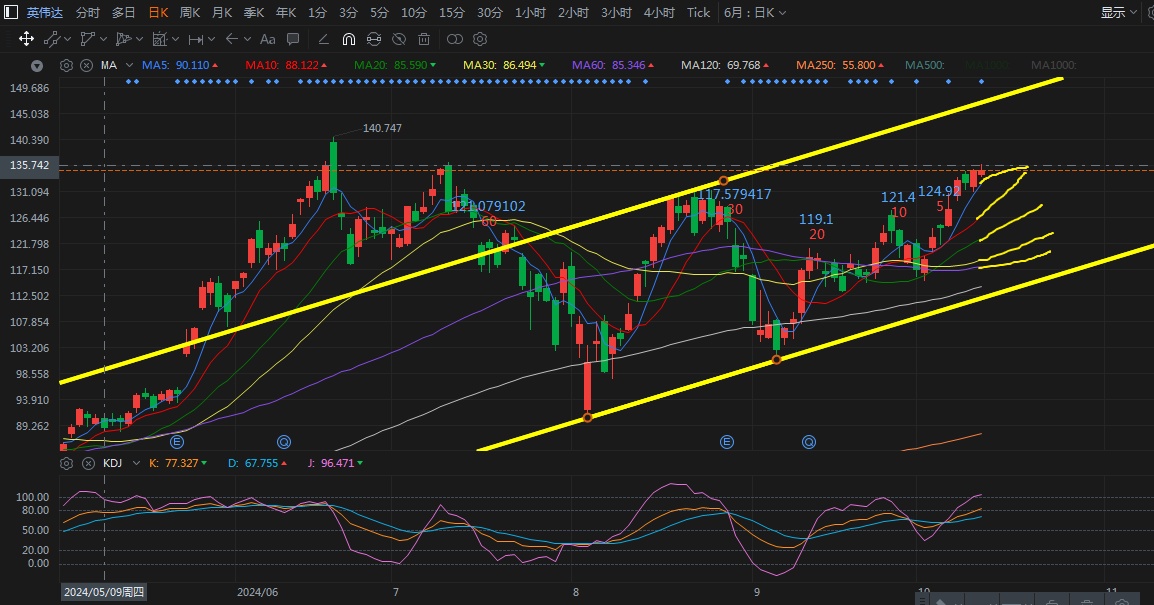
Task: Switch to 周K weekly chart tab
Action: (190, 12)
